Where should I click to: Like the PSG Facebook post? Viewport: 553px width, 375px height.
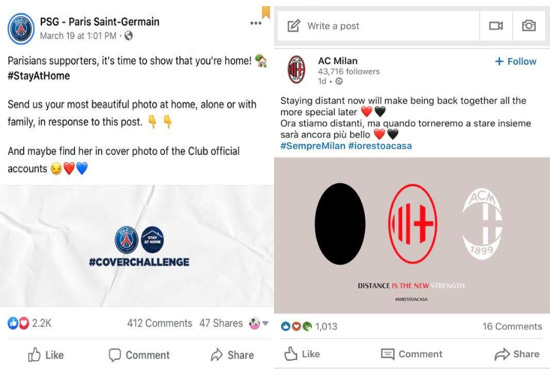pyautogui.click(x=45, y=355)
